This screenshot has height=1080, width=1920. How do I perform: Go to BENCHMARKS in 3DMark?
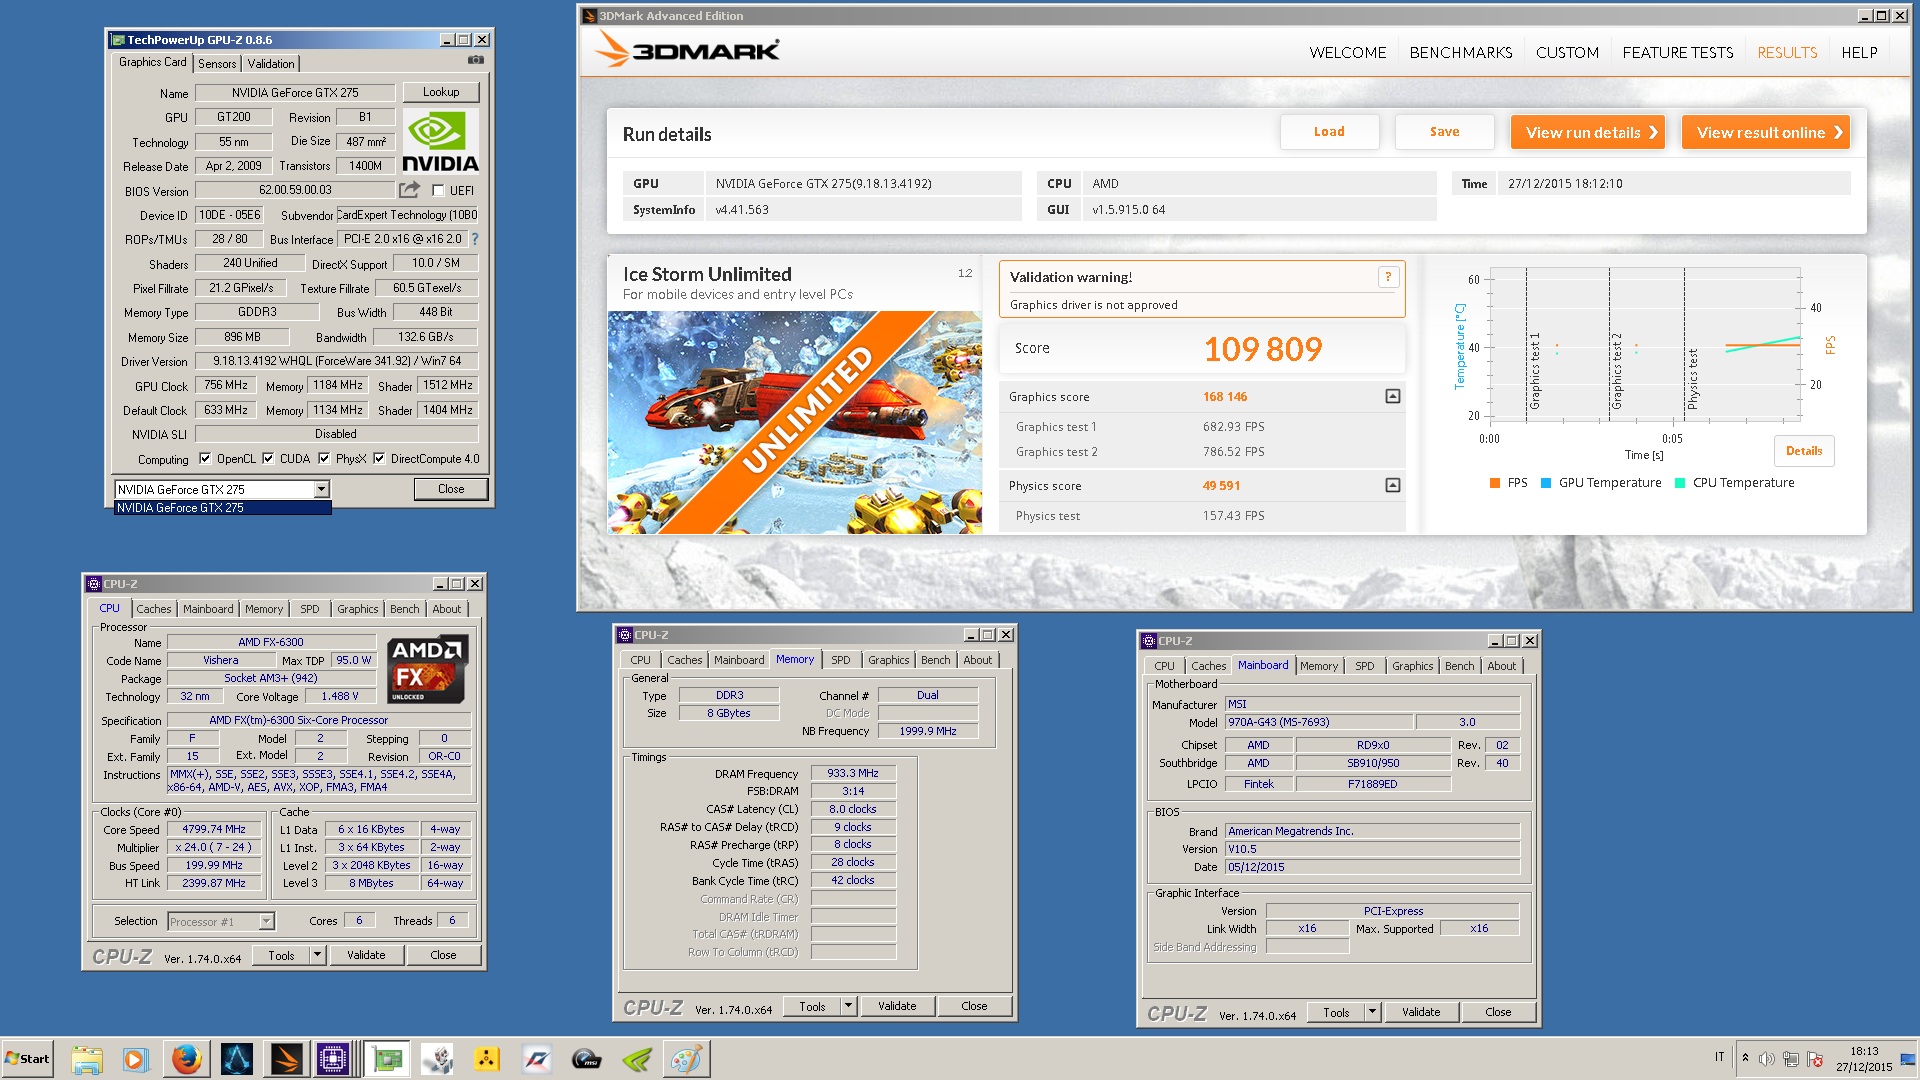1461,52
